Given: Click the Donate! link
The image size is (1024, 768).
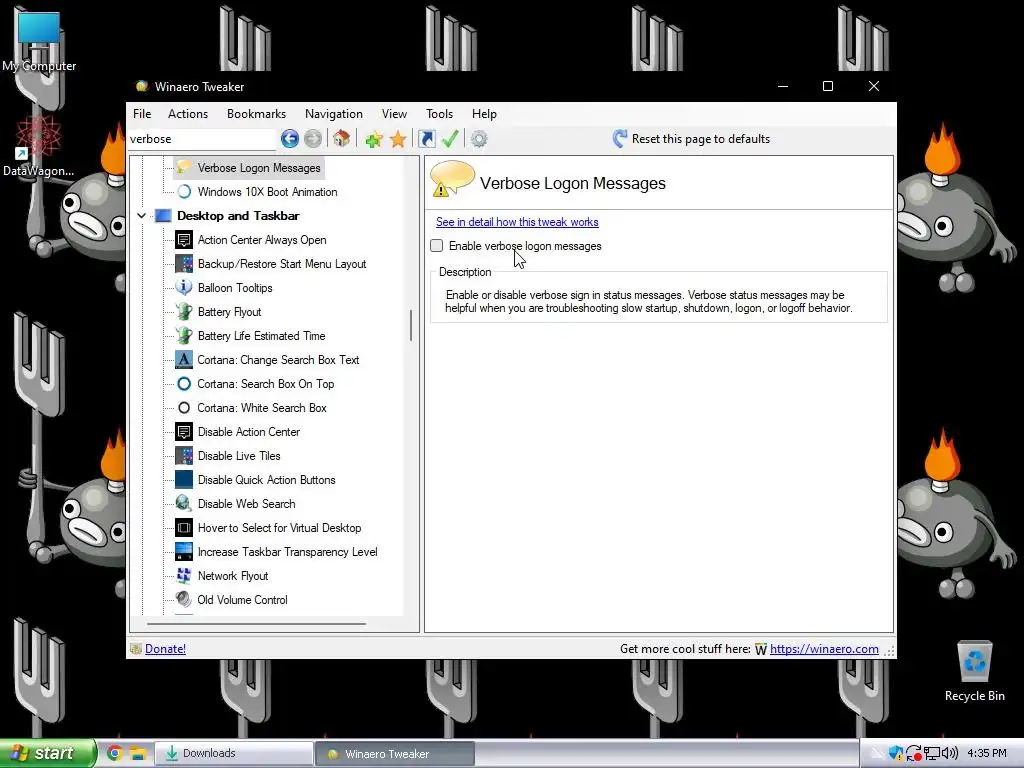Looking at the screenshot, I should pyautogui.click(x=165, y=648).
